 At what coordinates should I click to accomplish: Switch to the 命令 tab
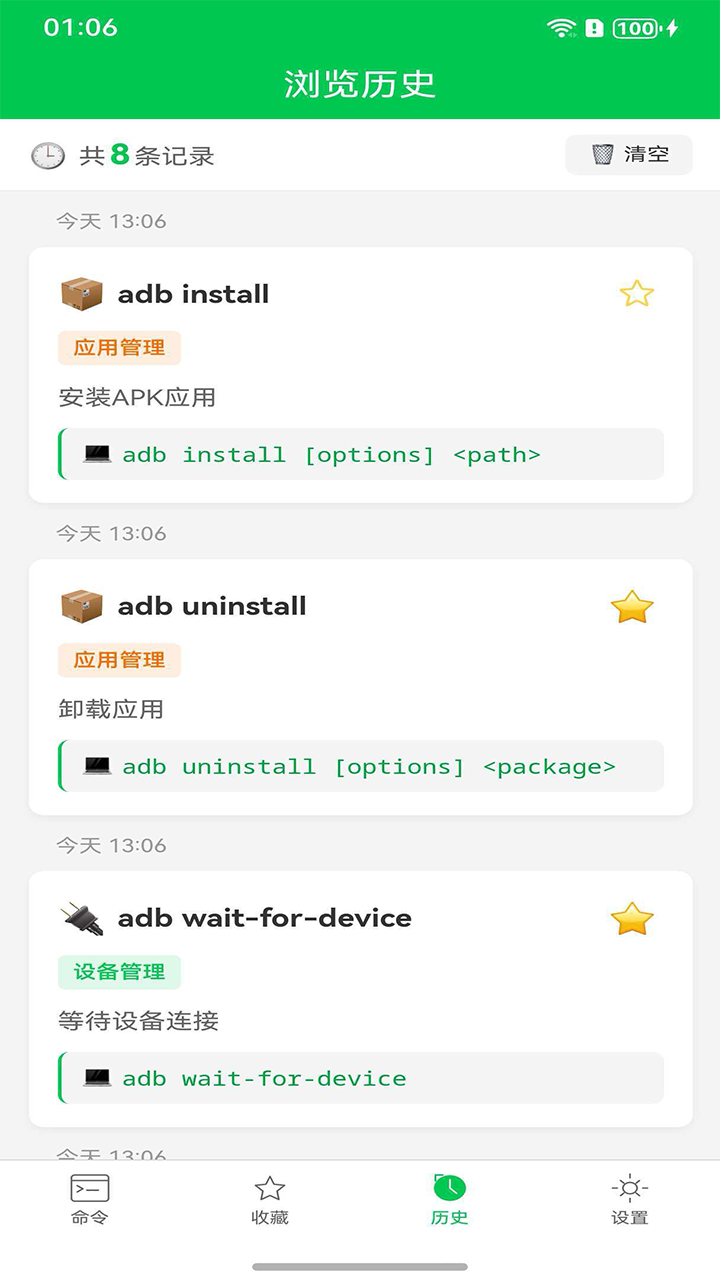90,1199
